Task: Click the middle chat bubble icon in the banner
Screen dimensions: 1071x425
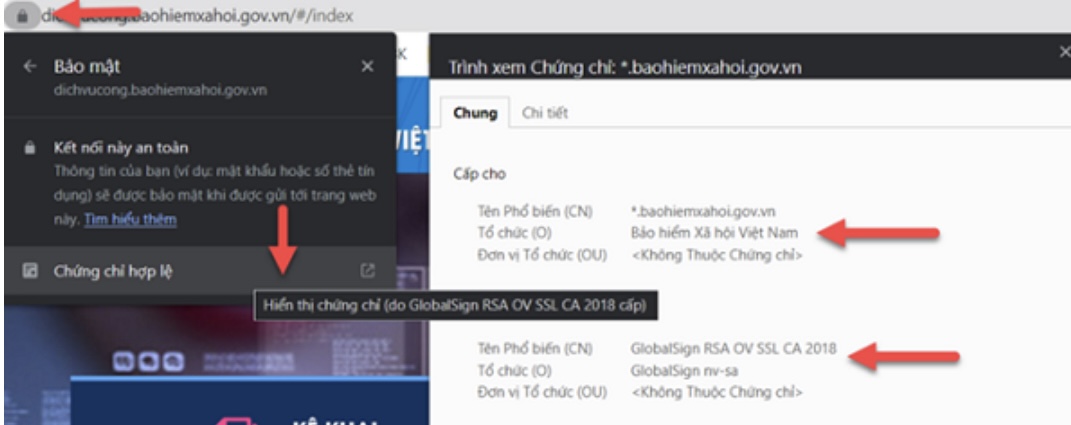Action: (x=149, y=361)
